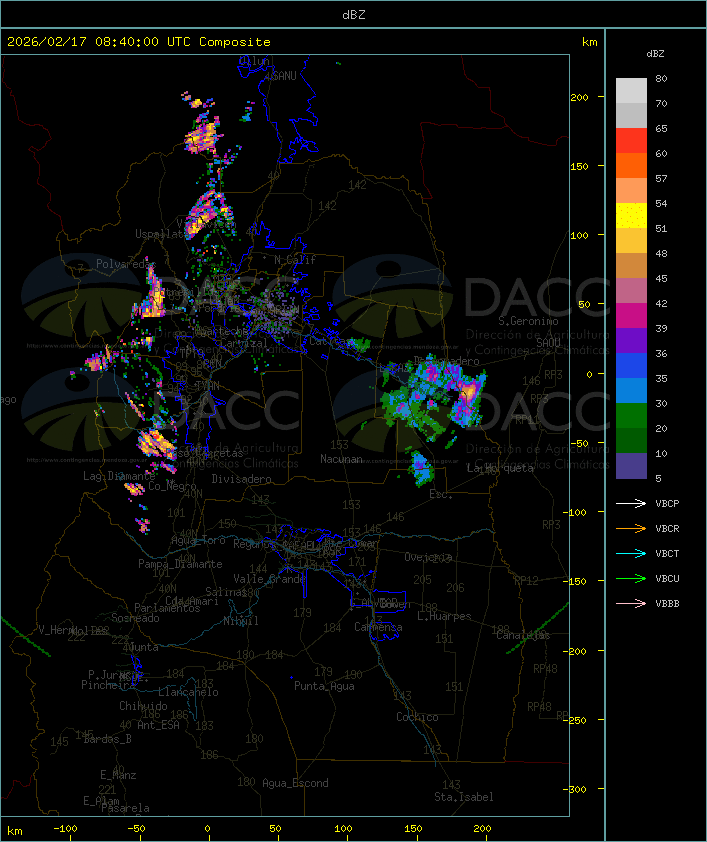This screenshot has width=707, height=842.
Task: Click the Carmensa map label
Action: (378, 627)
